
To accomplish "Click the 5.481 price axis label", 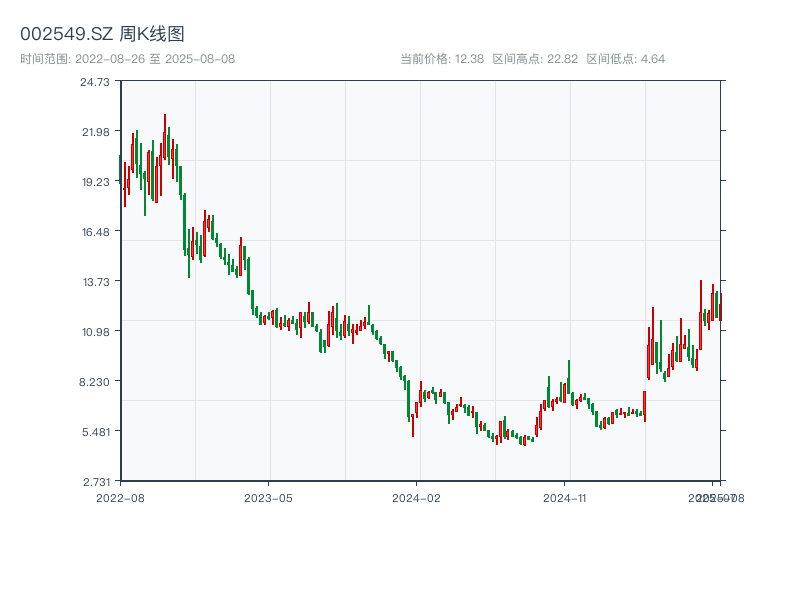I will point(95,432).
